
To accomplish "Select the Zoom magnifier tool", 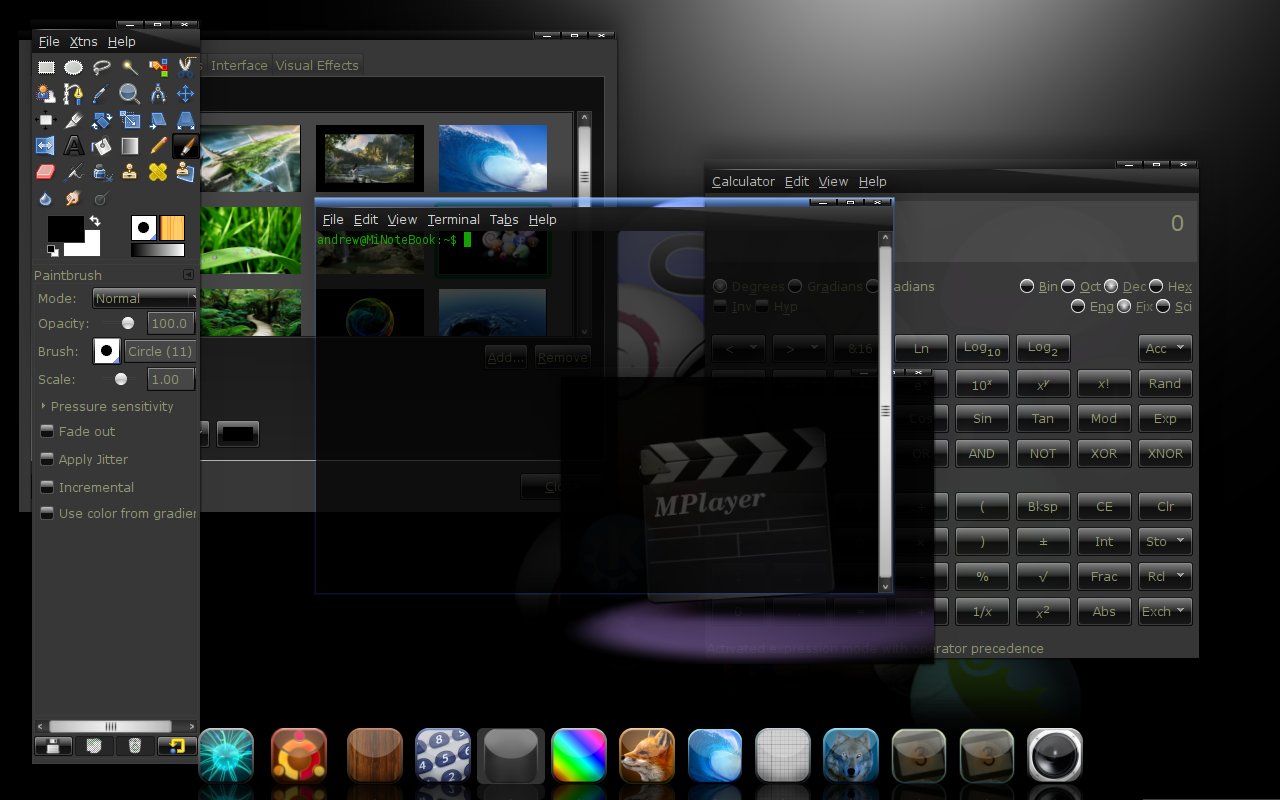I will tap(130, 94).
